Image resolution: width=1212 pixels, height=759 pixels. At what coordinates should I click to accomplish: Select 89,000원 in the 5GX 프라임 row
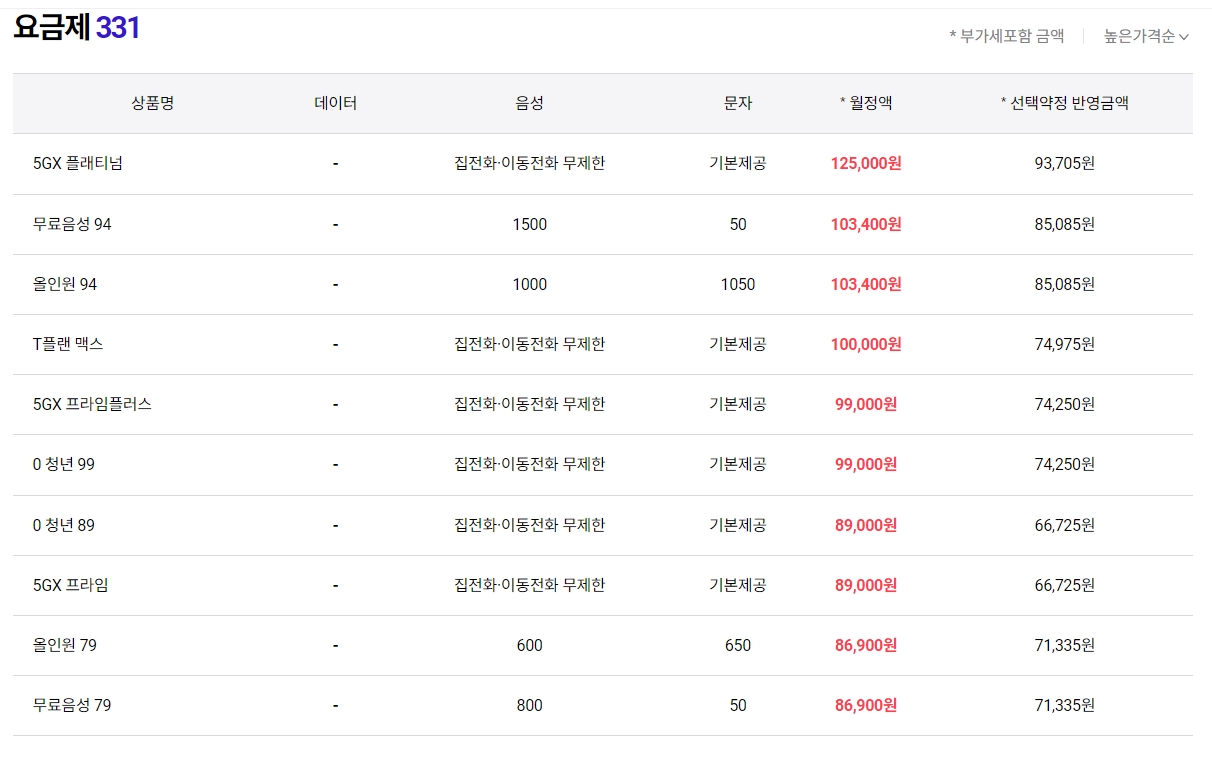pyautogui.click(x=866, y=585)
